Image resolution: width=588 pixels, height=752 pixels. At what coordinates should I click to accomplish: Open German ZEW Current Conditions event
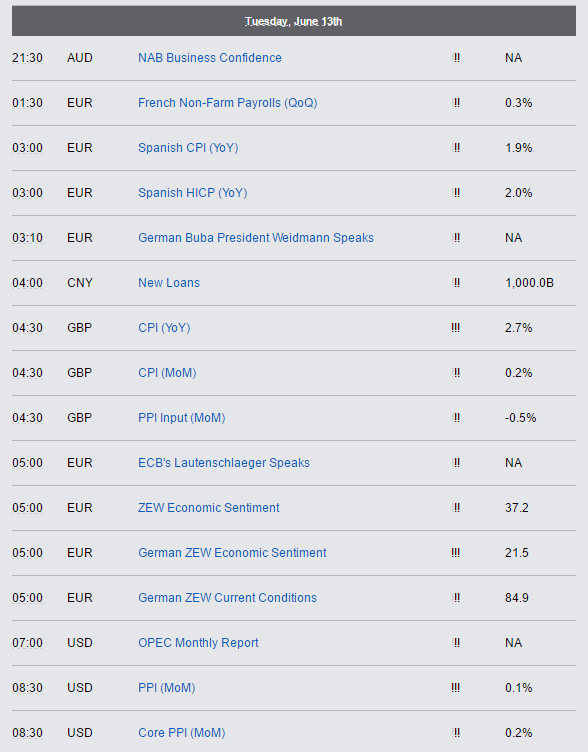click(x=227, y=598)
